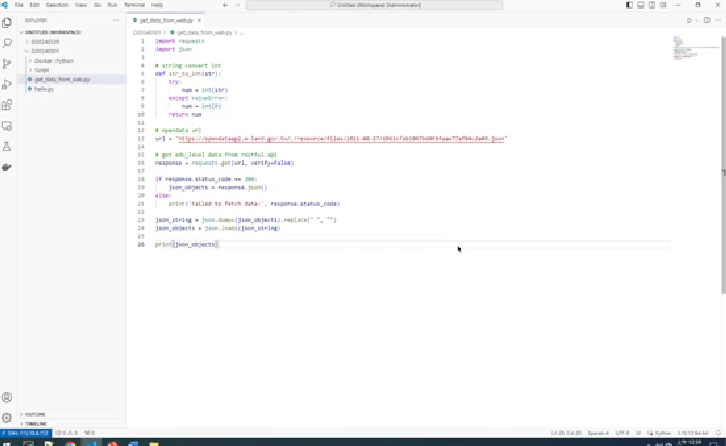The height and width of the screenshot is (446, 726).
Task: Click the opendata URL string on line 13
Action: point(341,138)
